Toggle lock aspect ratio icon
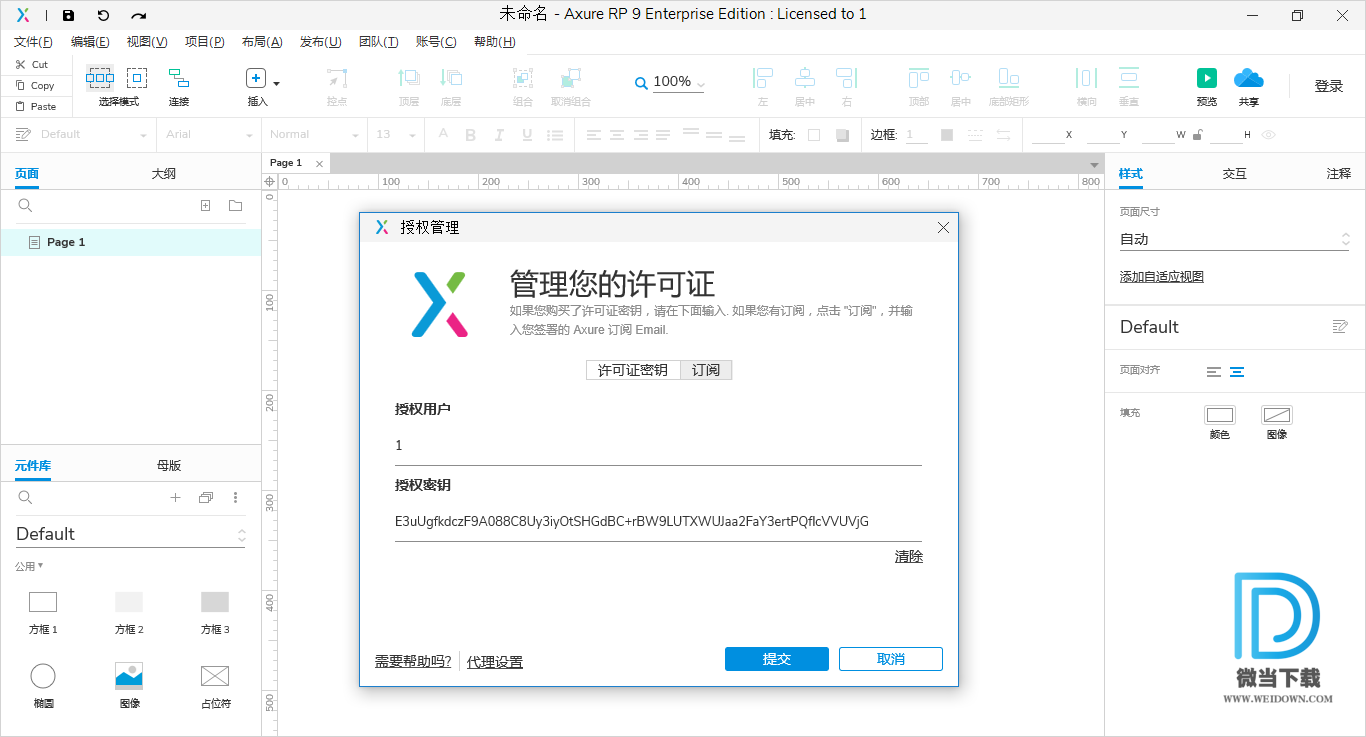The image size is (1366, 737). click(x=1198, y=135)
